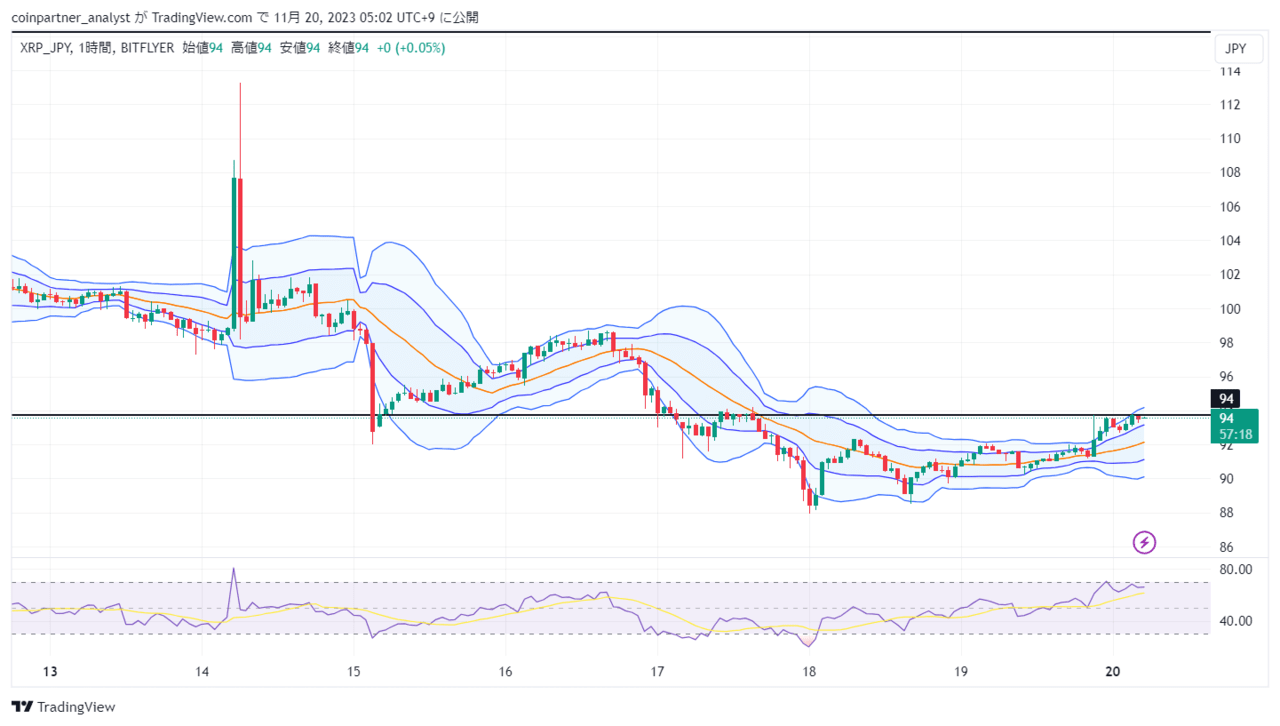Click the 80.00 RSI axis label

pyautogui.click(x=1236, y=570)
